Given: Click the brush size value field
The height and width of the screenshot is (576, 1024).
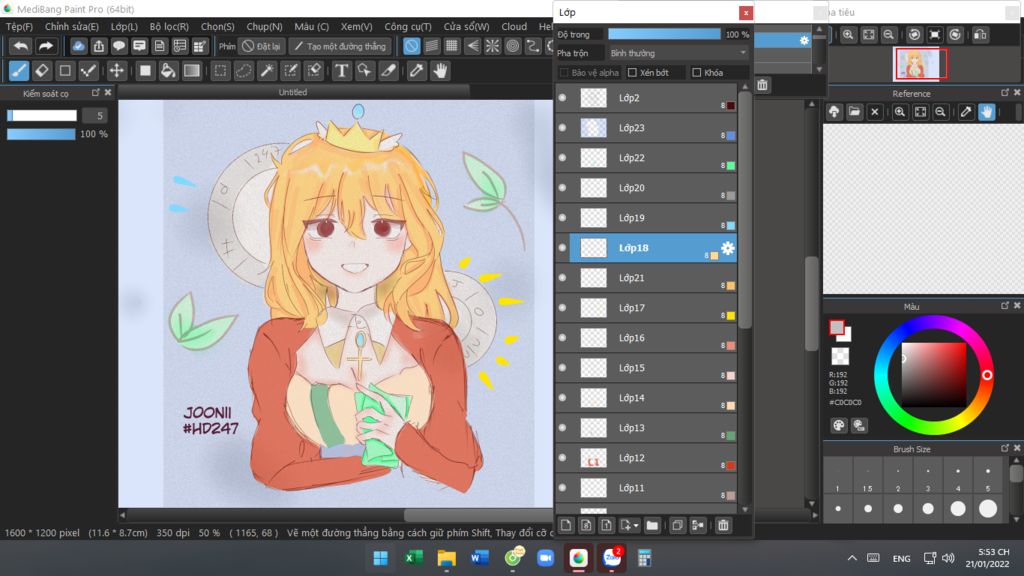Looking at the screenshot, I should (x=95, y=116).
